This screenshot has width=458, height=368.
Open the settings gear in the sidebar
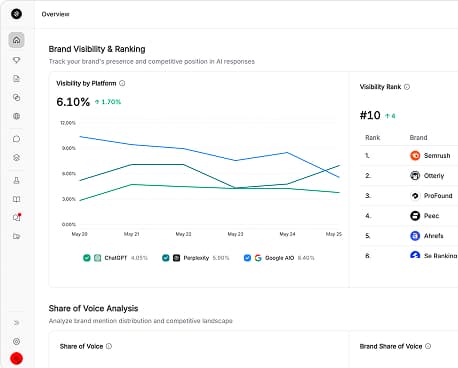tap(16, 341)
